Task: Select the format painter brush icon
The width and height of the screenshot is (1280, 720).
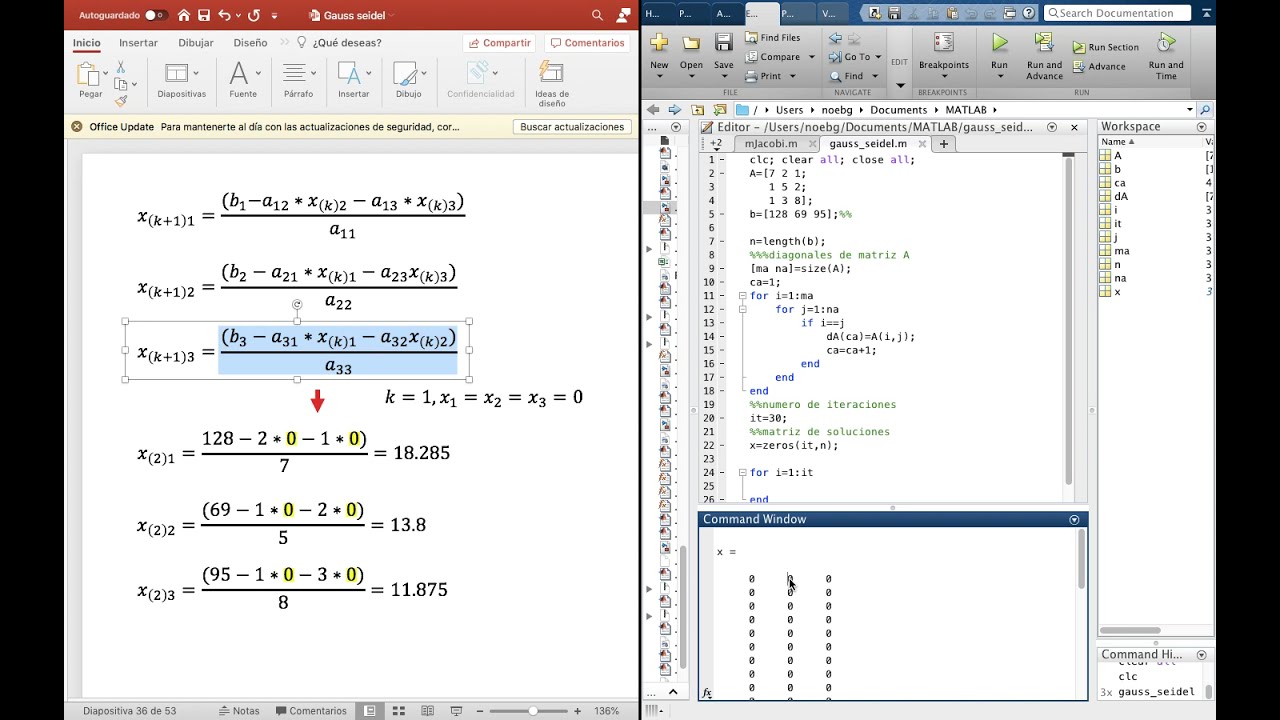Action: click(x=120, y=100)
